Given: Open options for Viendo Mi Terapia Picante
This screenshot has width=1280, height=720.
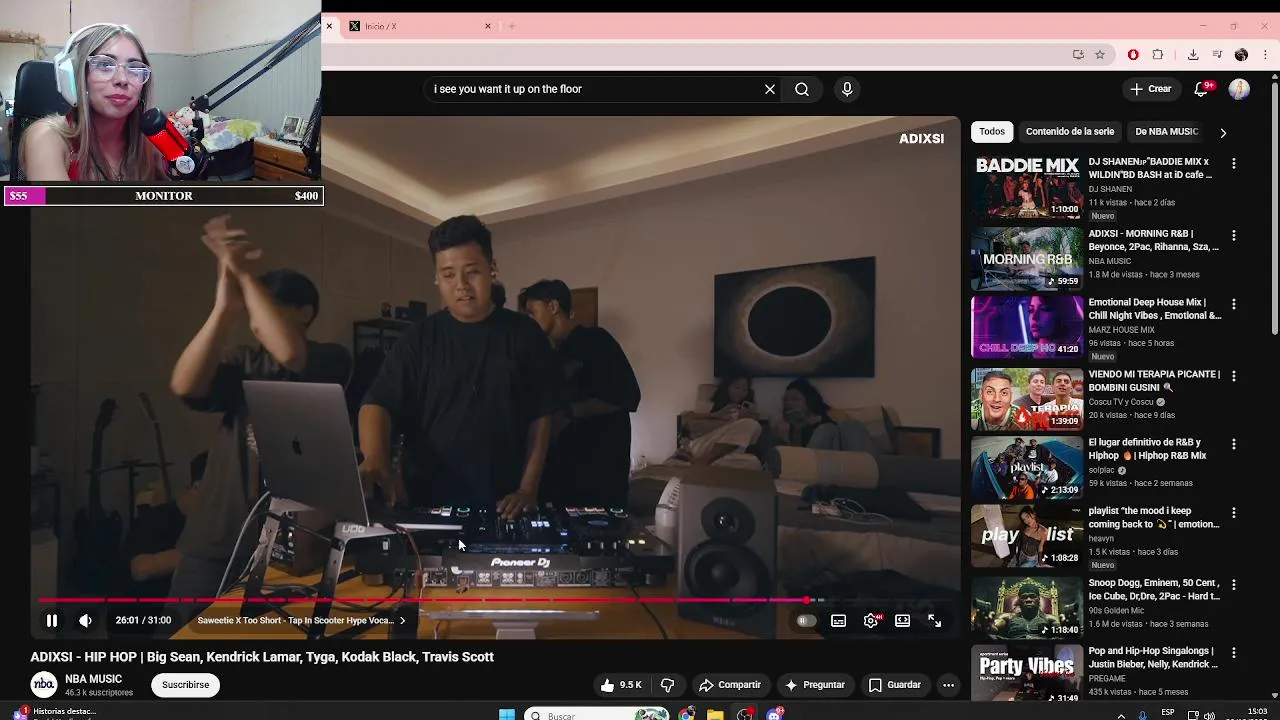Looking at the screenshot, I should (1233, 376).
